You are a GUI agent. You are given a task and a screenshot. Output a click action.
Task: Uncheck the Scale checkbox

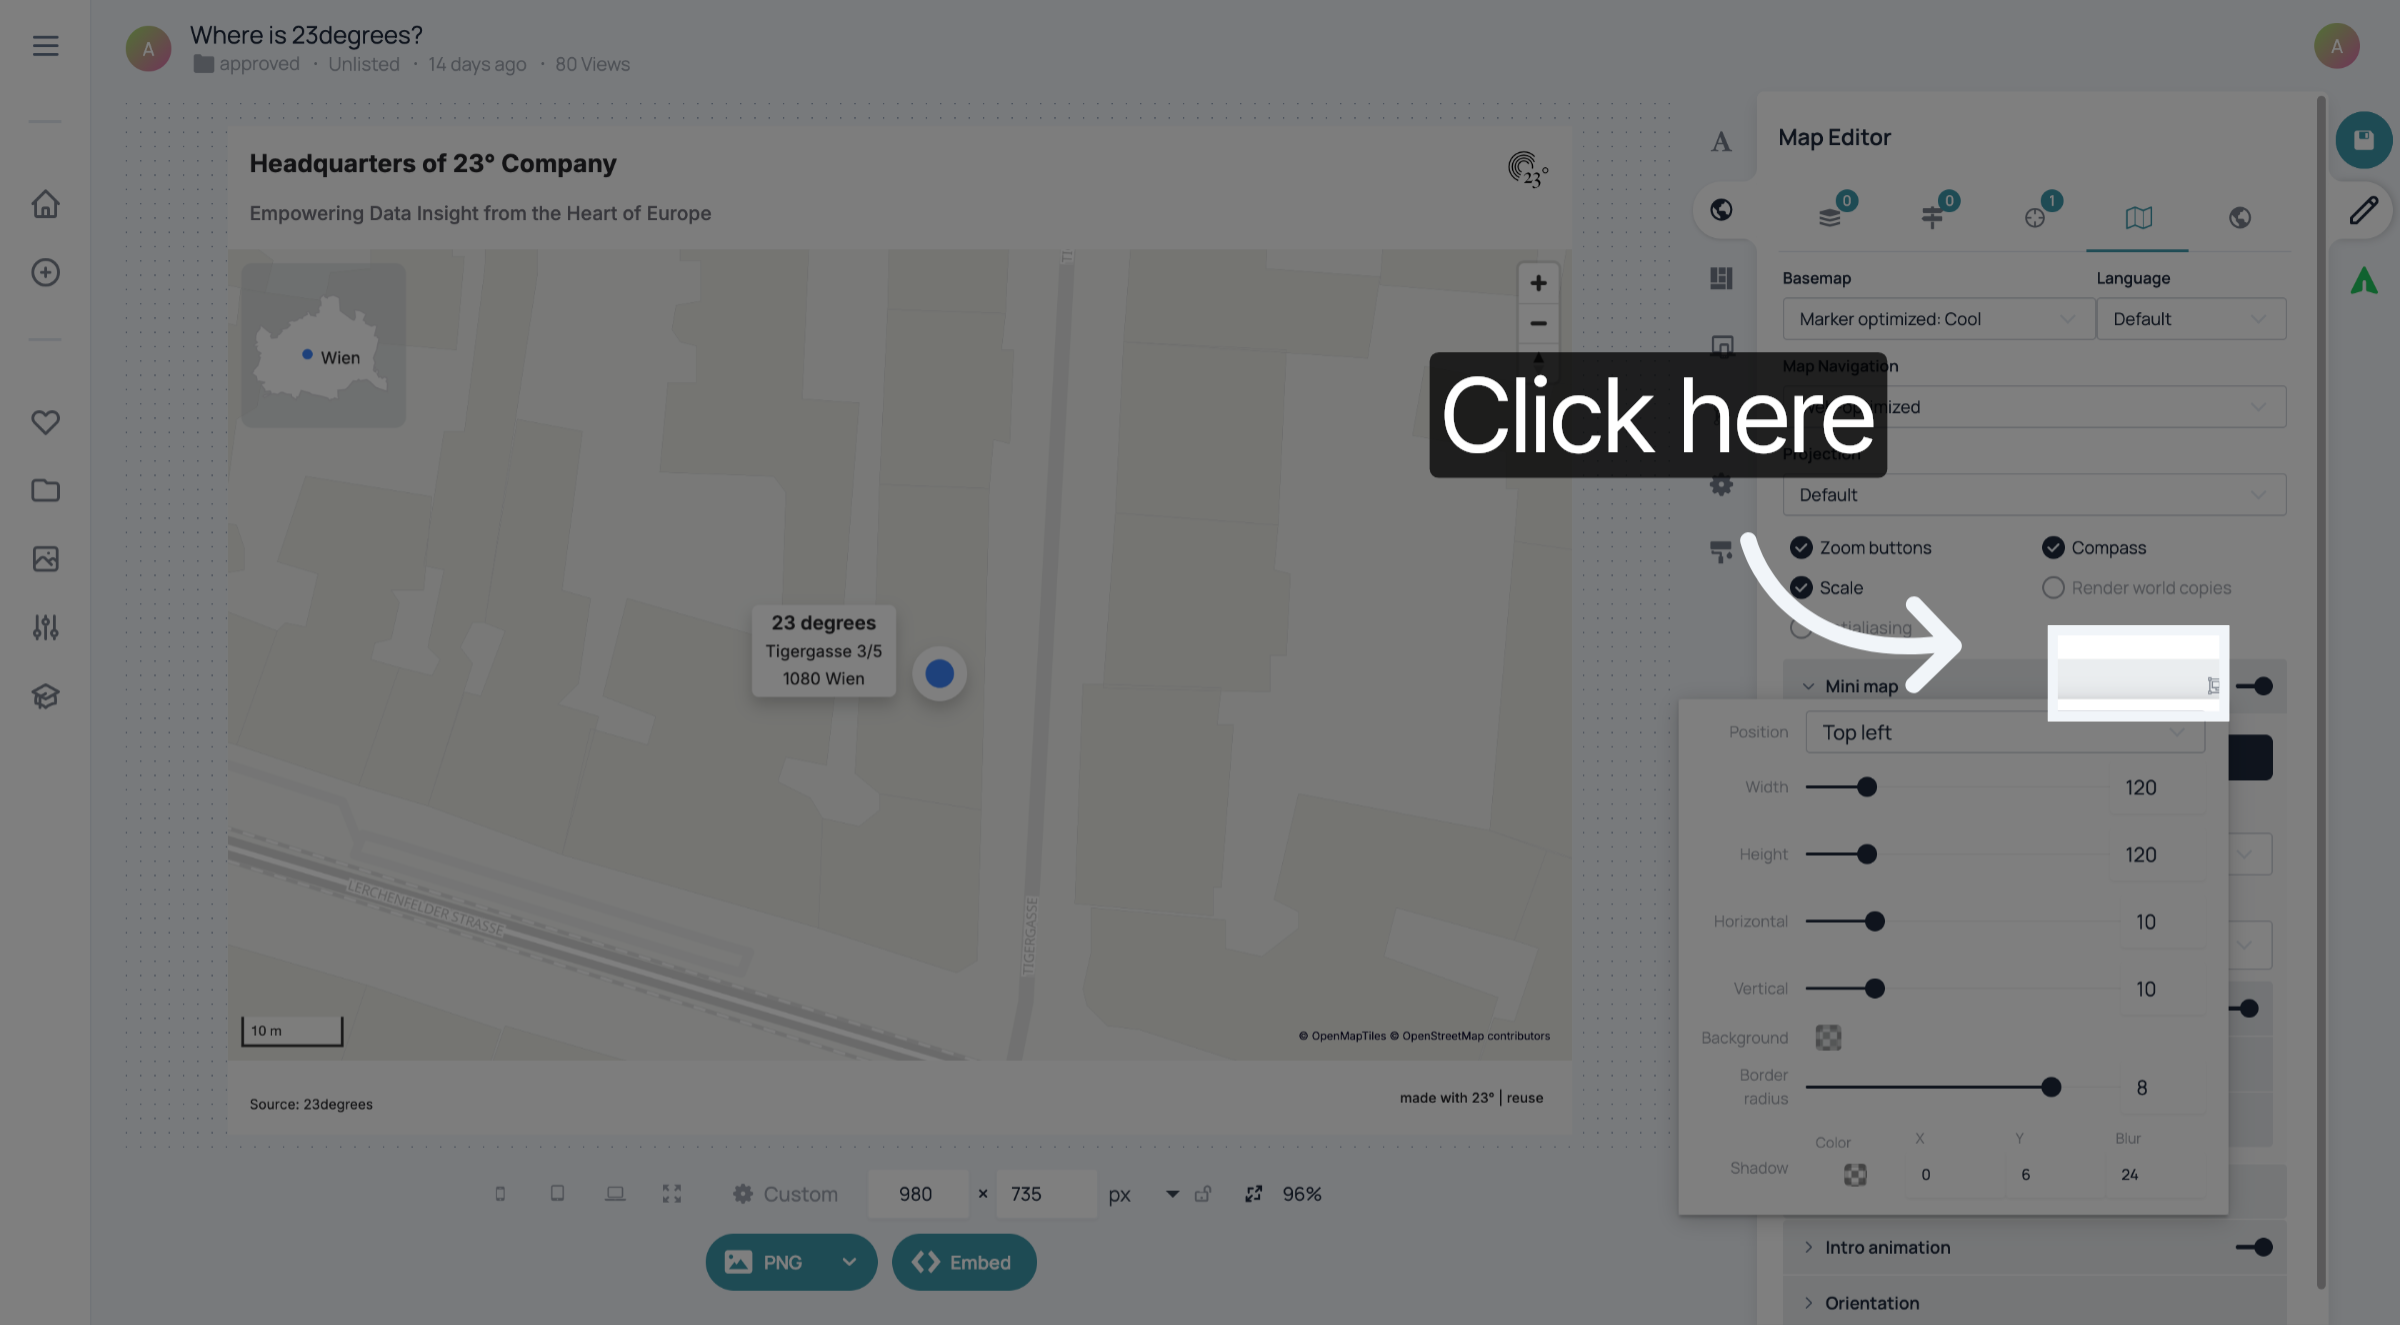(1801, 588)
